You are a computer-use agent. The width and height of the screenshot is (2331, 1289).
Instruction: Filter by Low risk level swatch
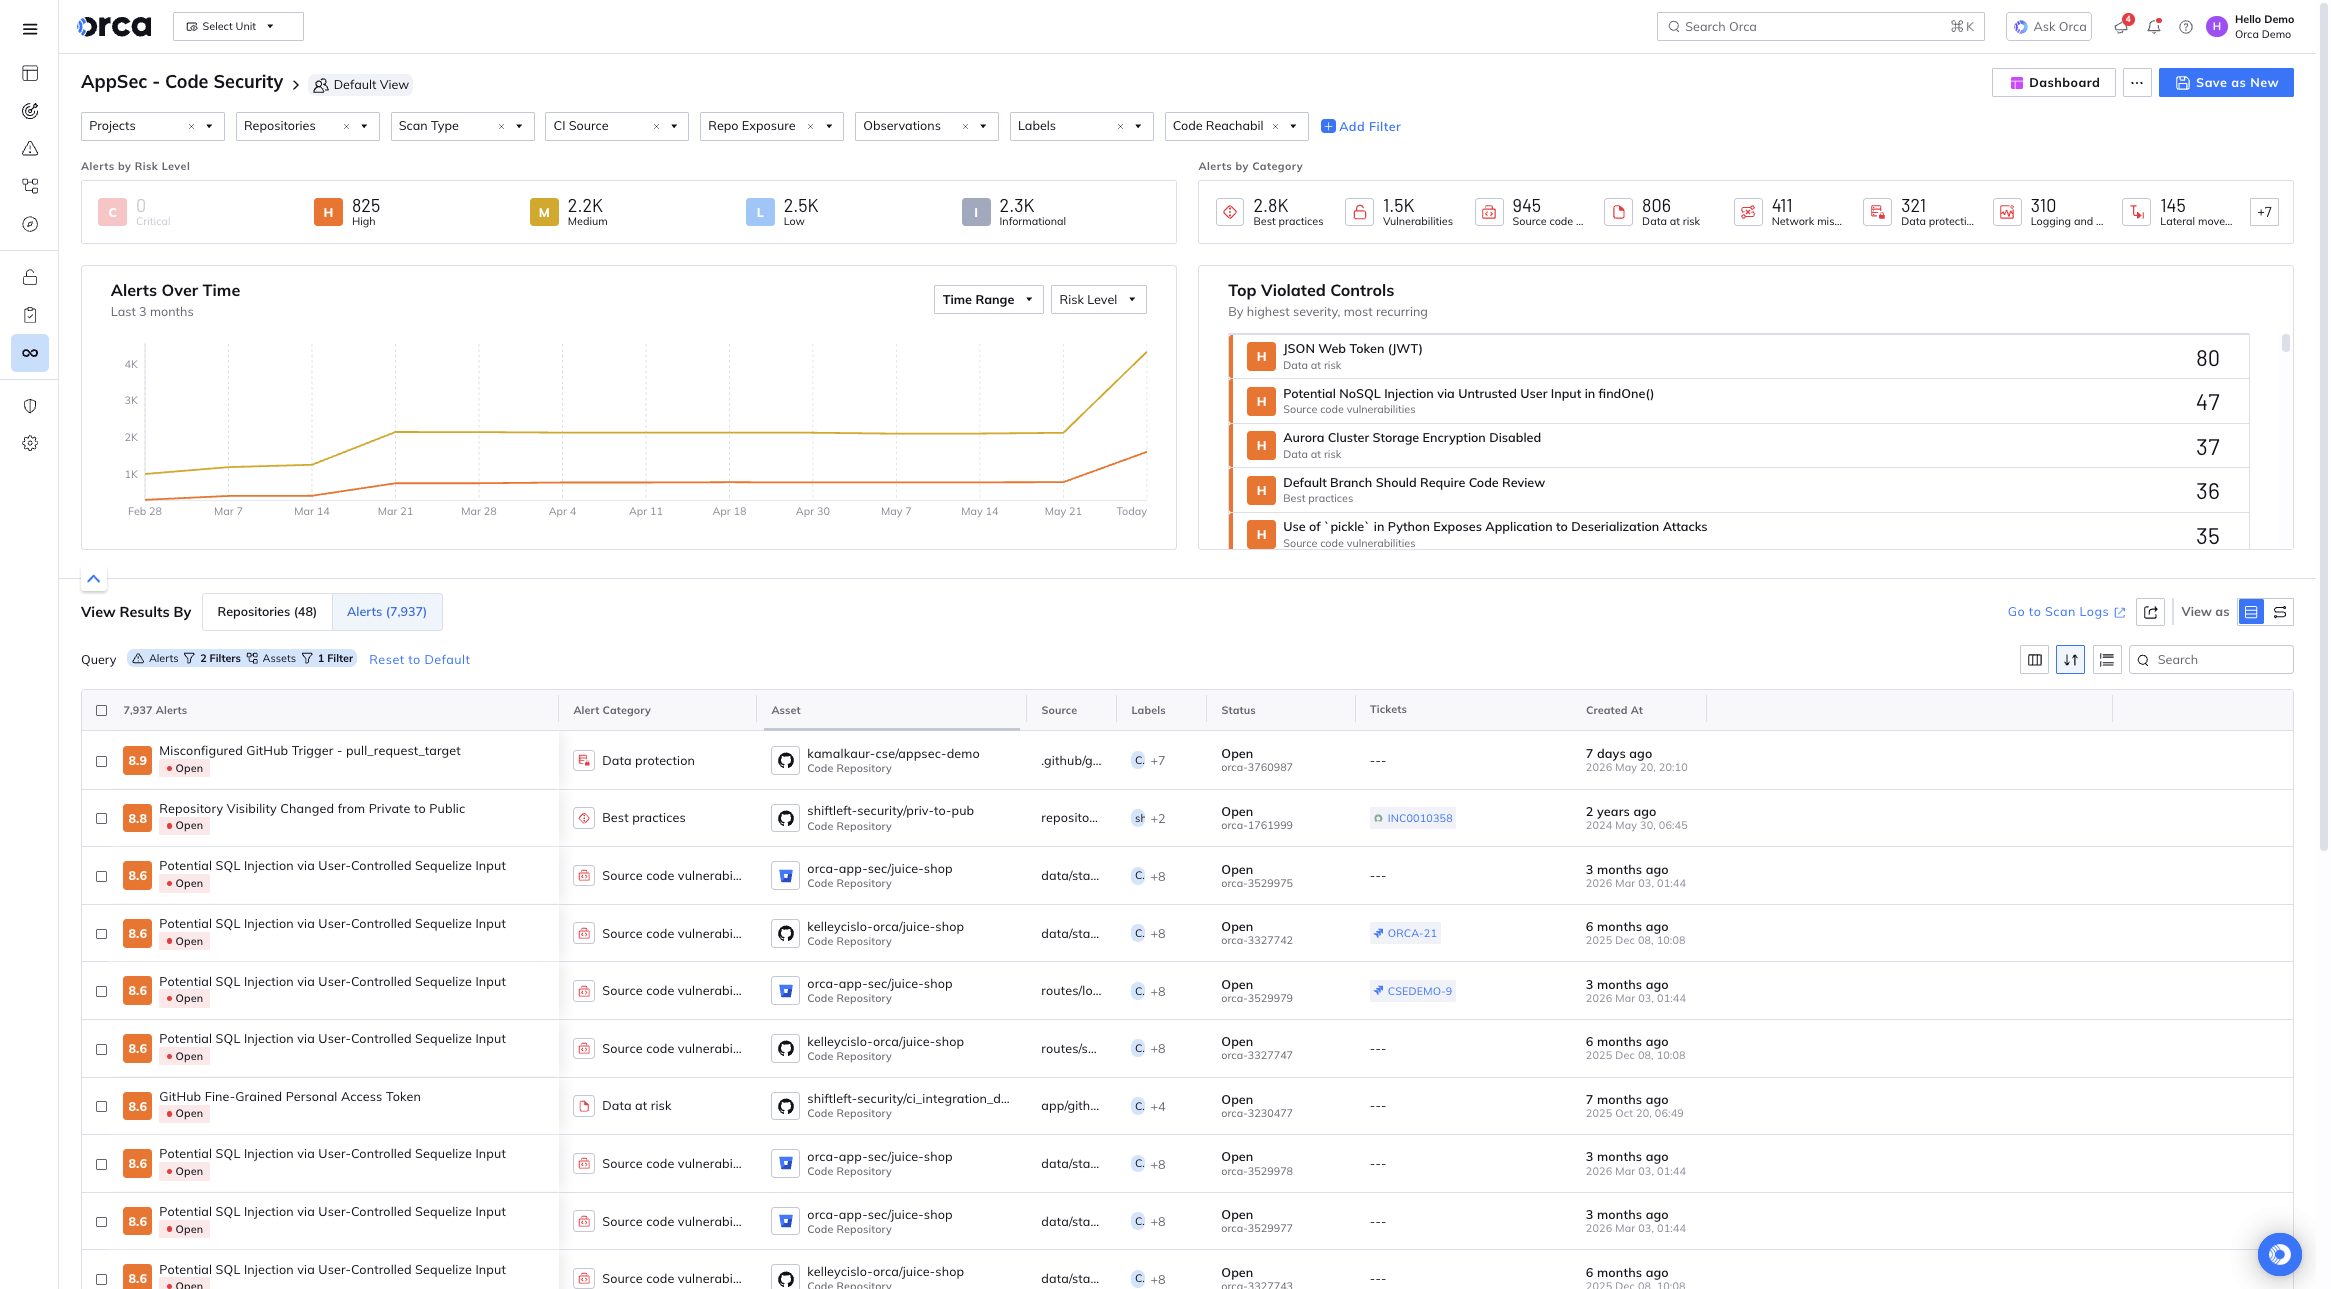(760, 212)
